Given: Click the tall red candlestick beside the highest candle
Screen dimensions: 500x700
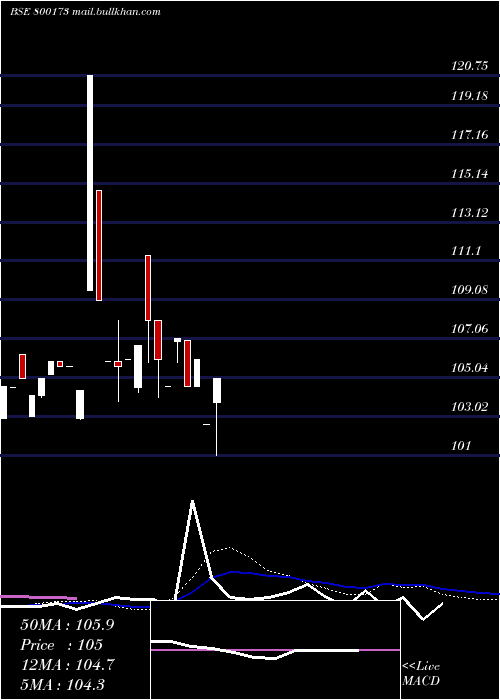Looking at the screenshot, I should [99, 246].
